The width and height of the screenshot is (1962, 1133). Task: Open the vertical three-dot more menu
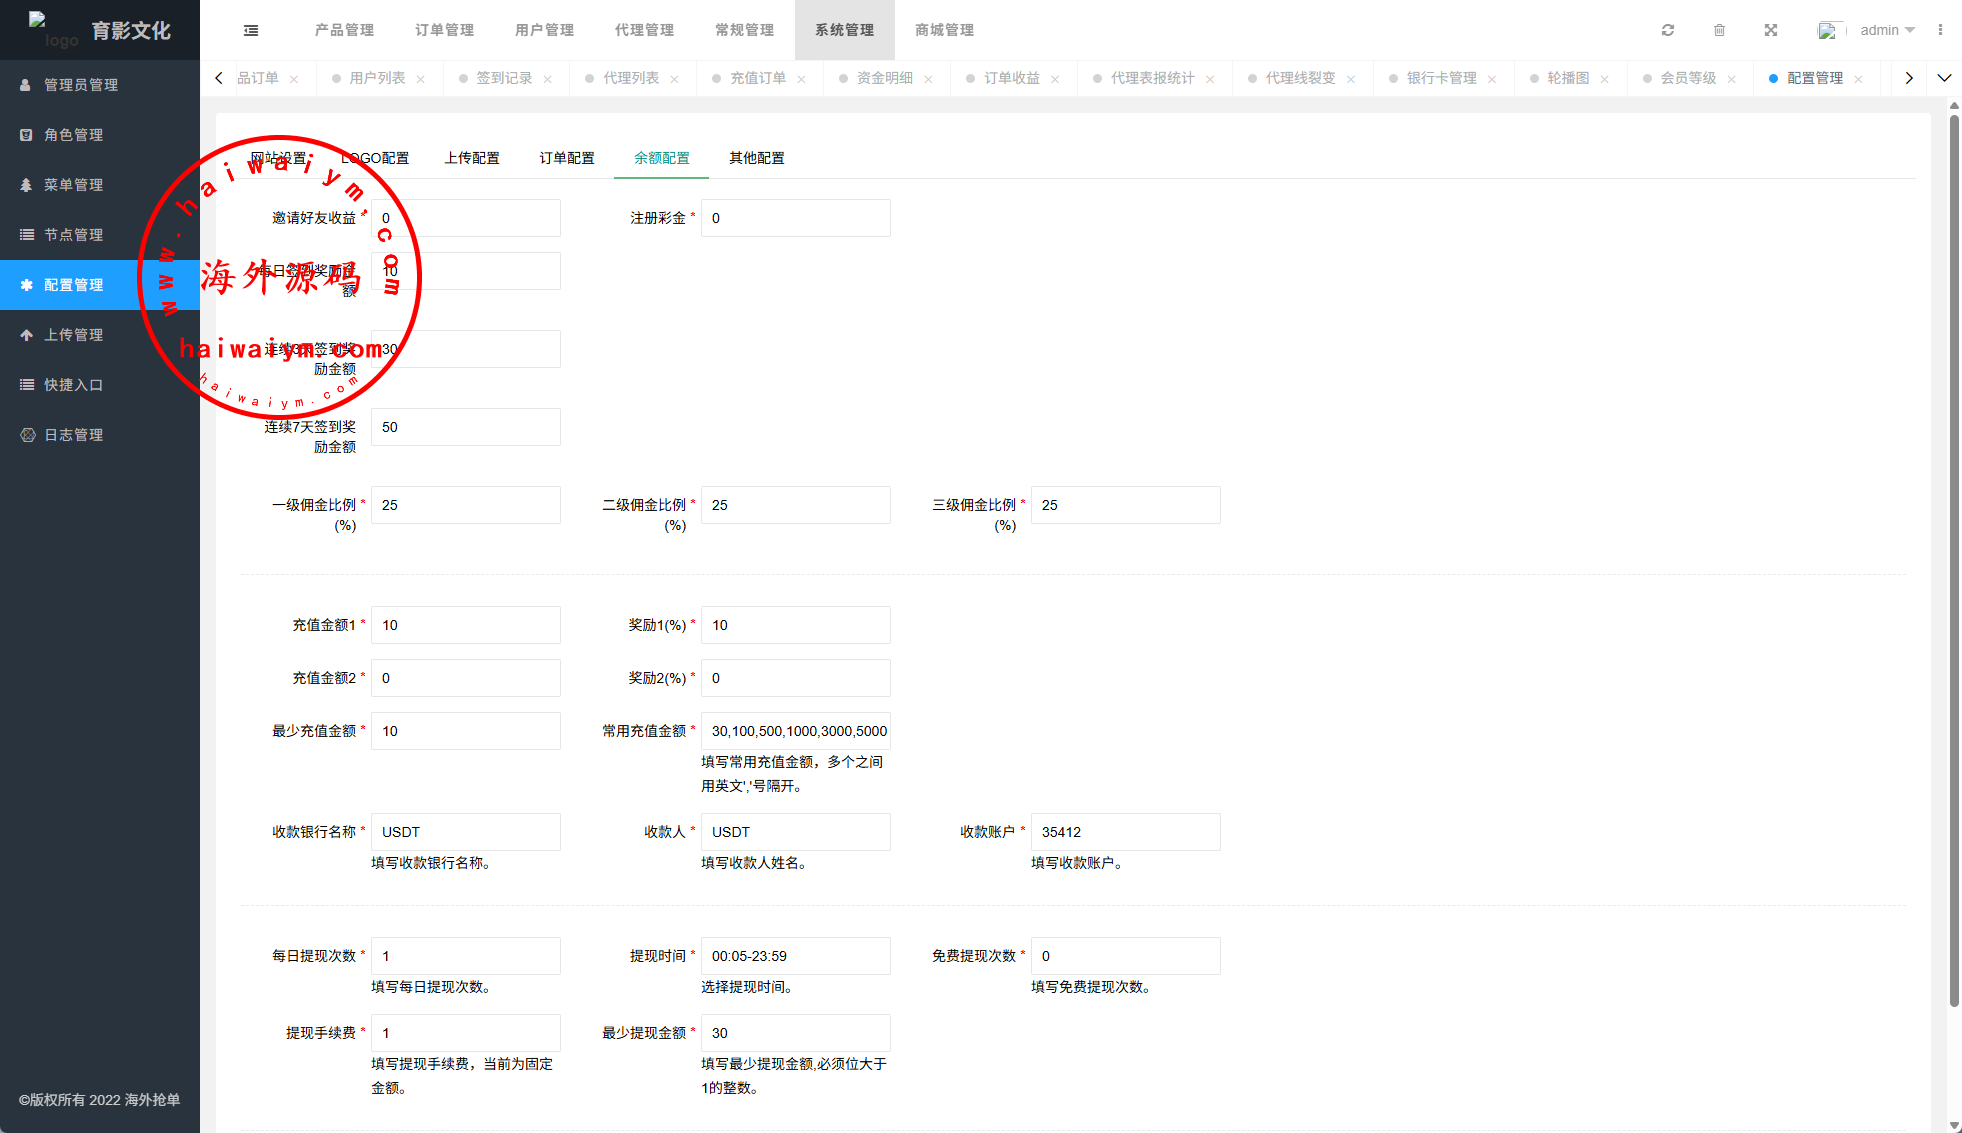(x=1940, y=30)
